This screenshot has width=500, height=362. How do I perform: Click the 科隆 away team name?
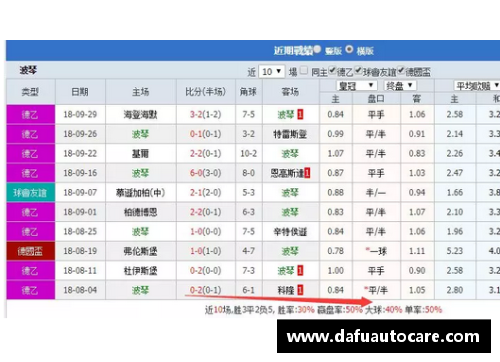click(286, 290)
